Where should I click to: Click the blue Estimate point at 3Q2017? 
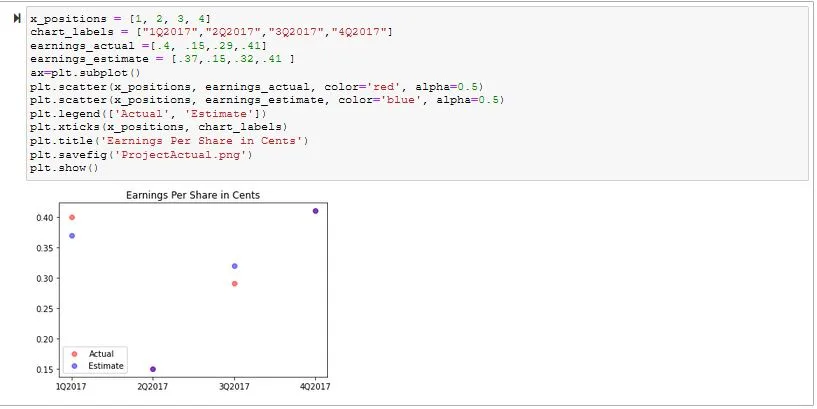coord(234,266)
